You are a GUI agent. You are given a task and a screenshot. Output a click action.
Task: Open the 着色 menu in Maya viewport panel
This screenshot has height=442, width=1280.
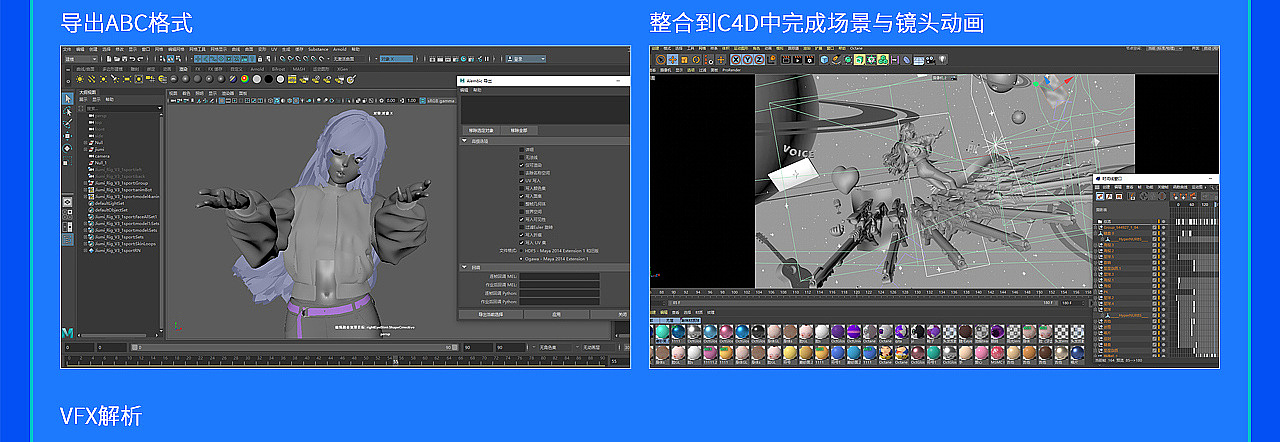click(186, 93)
